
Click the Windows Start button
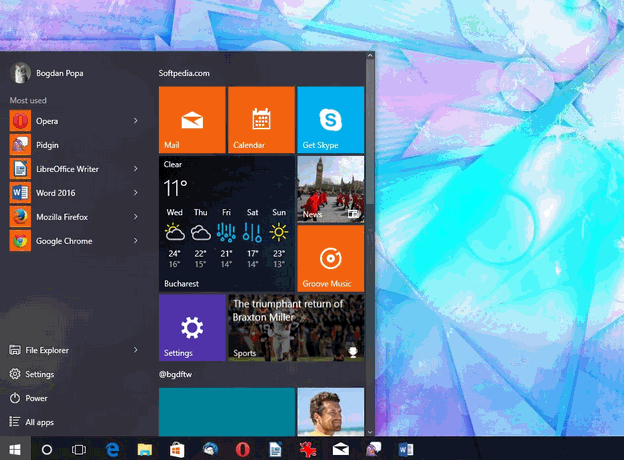point(15,450)
